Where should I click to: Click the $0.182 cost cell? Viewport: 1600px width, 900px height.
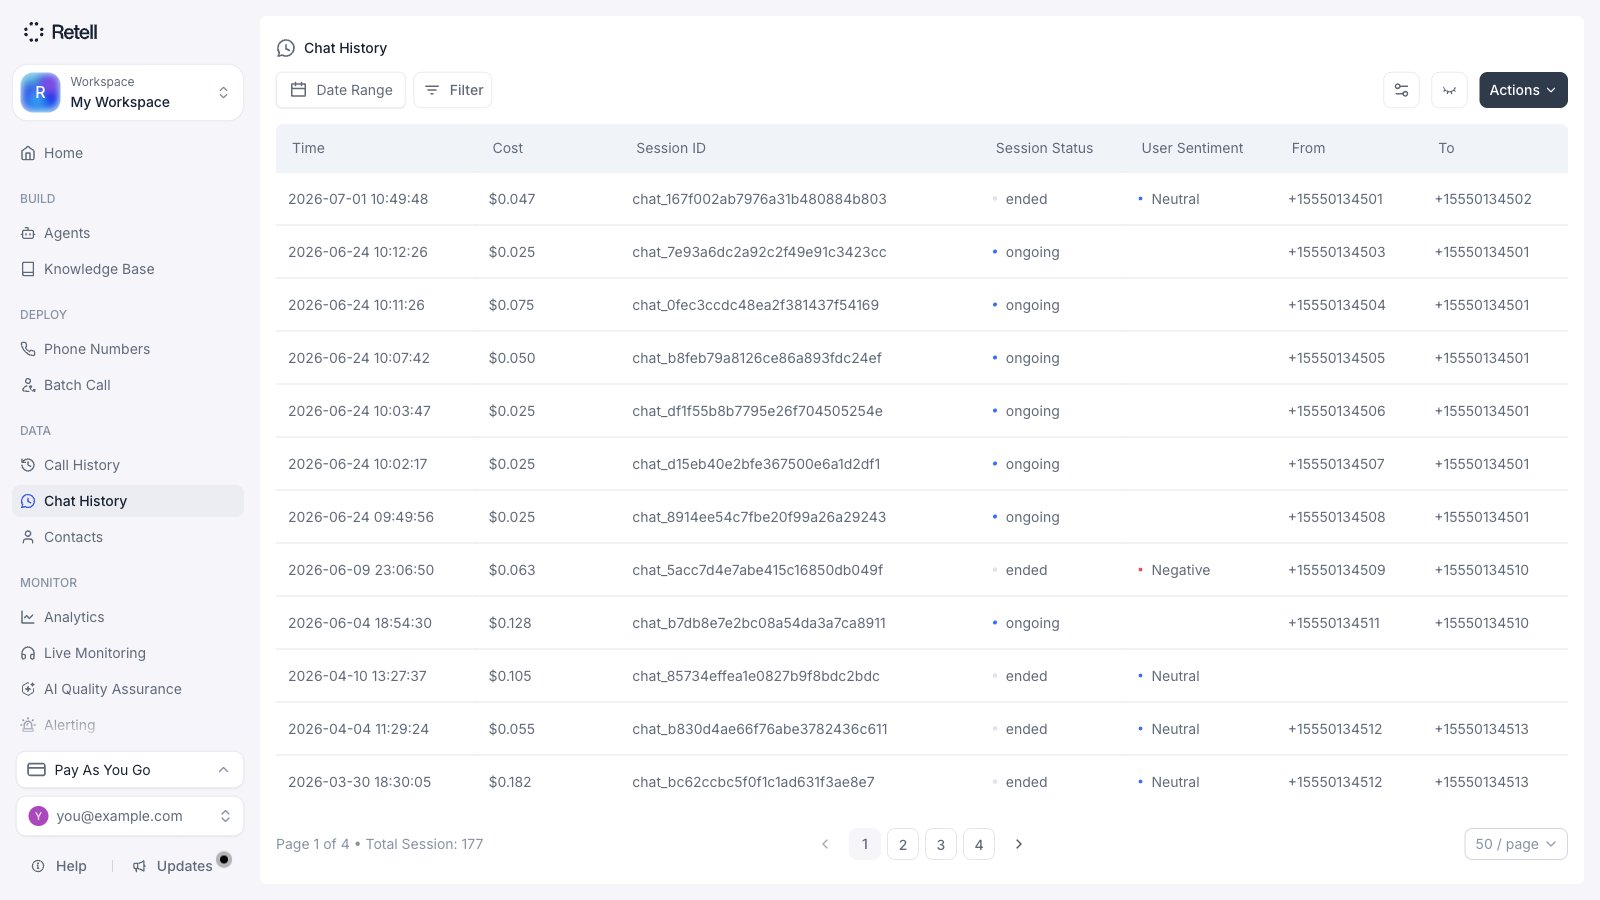click(x=510, y=782)
